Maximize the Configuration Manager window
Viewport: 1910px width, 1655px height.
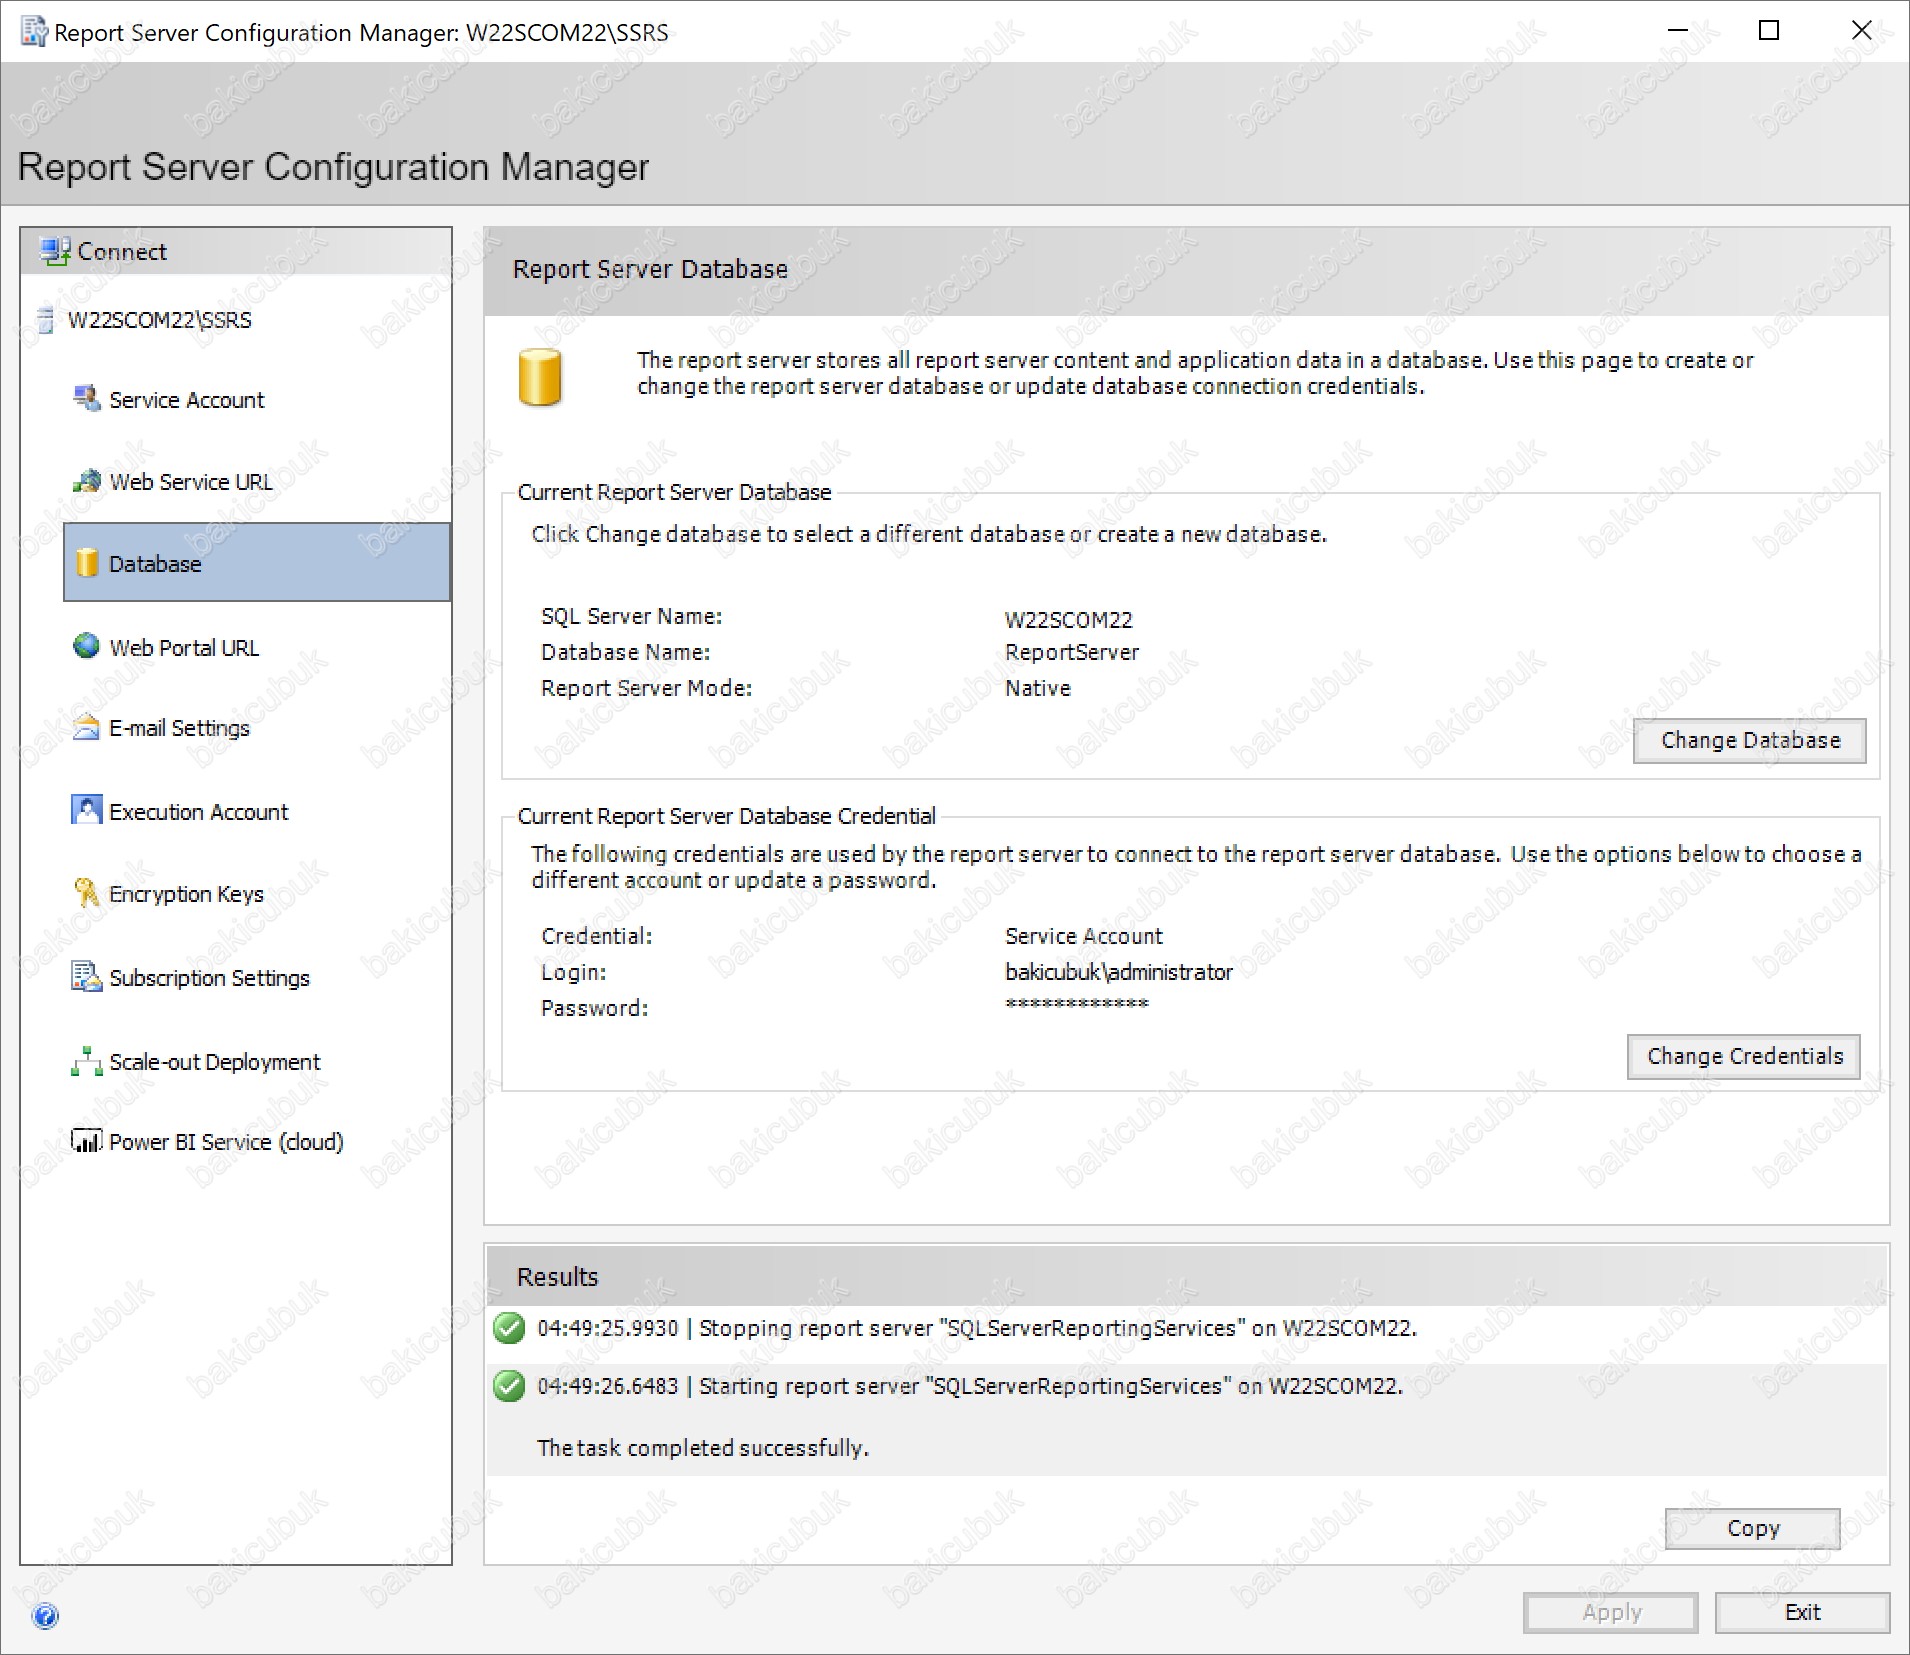(1769, 31)
